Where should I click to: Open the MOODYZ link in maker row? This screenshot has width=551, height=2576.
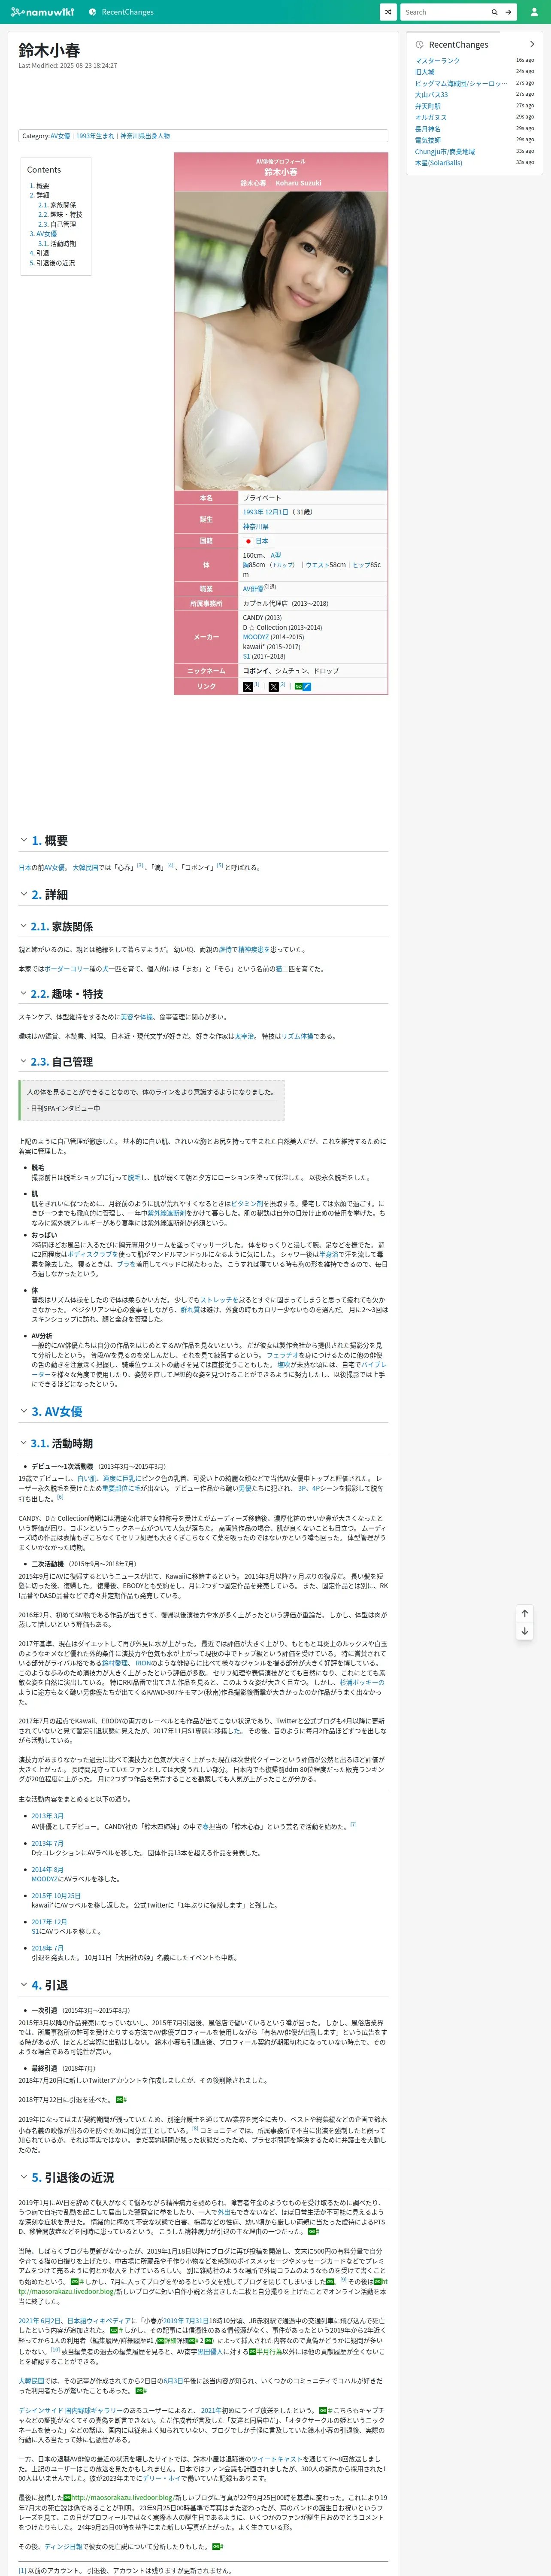(256, 637)
